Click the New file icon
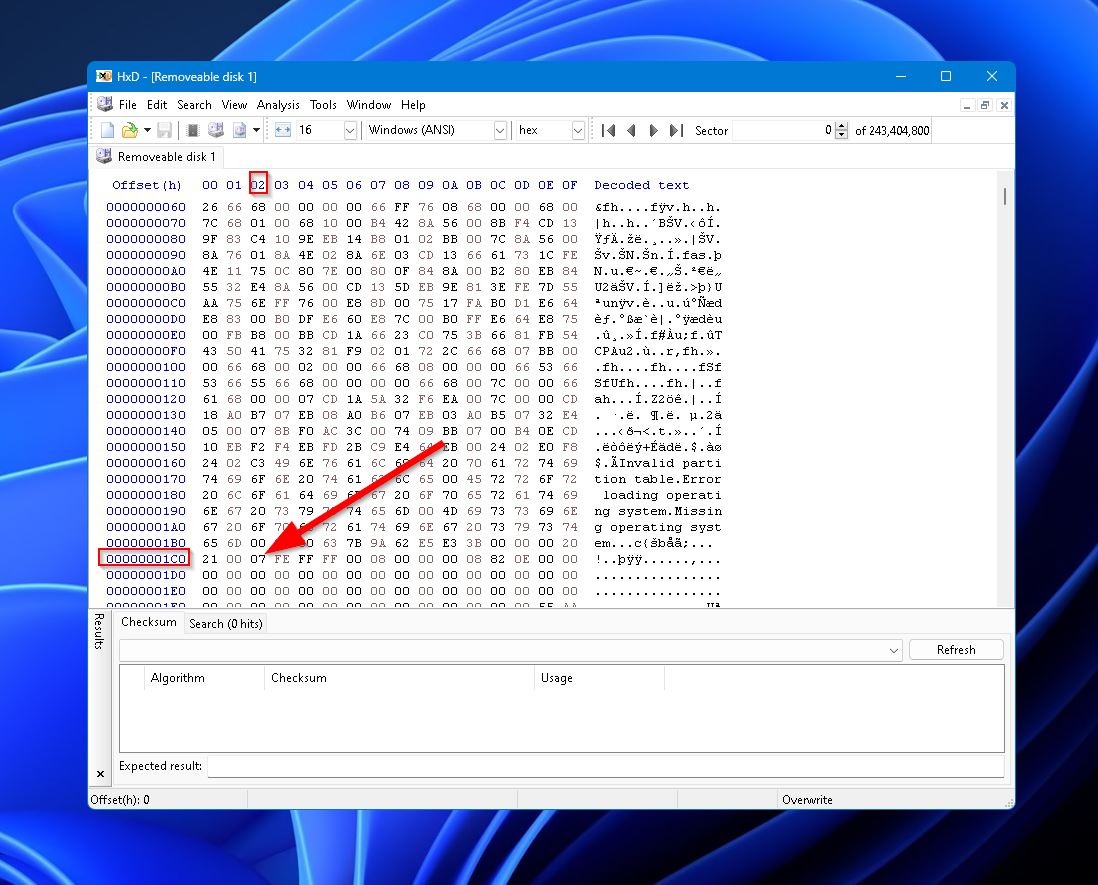Image resolution: width=1098 pixels, height=885 pixels. point(107,130)
